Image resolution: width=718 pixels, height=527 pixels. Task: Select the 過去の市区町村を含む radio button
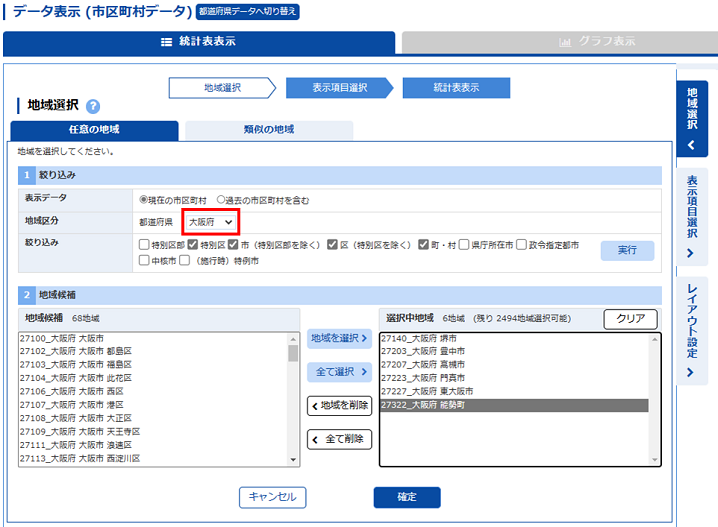tap(222, 199)
